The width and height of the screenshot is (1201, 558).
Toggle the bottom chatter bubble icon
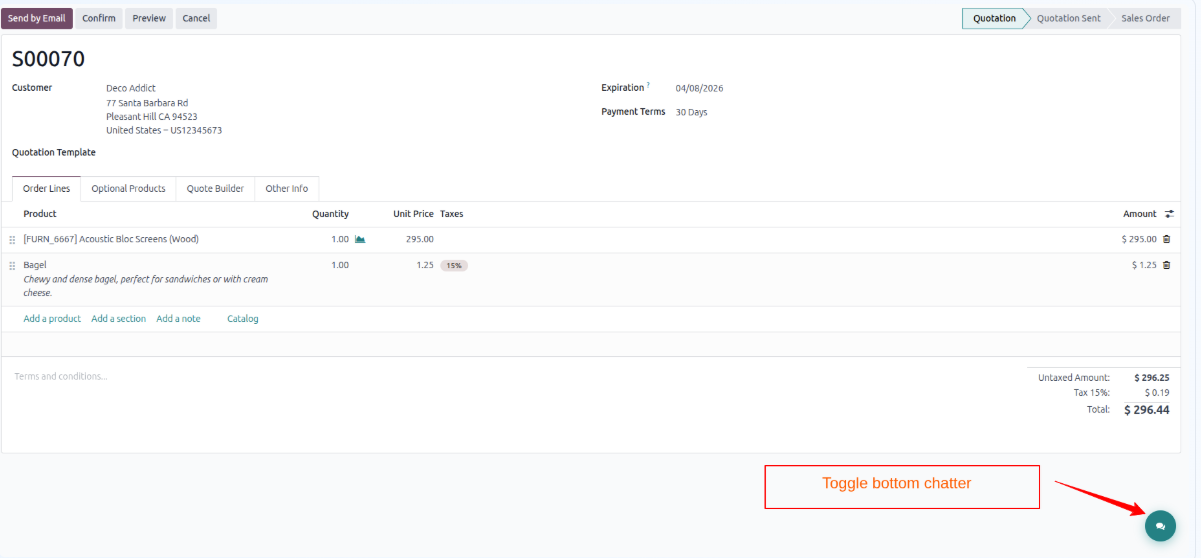(x=1160, y=525)
